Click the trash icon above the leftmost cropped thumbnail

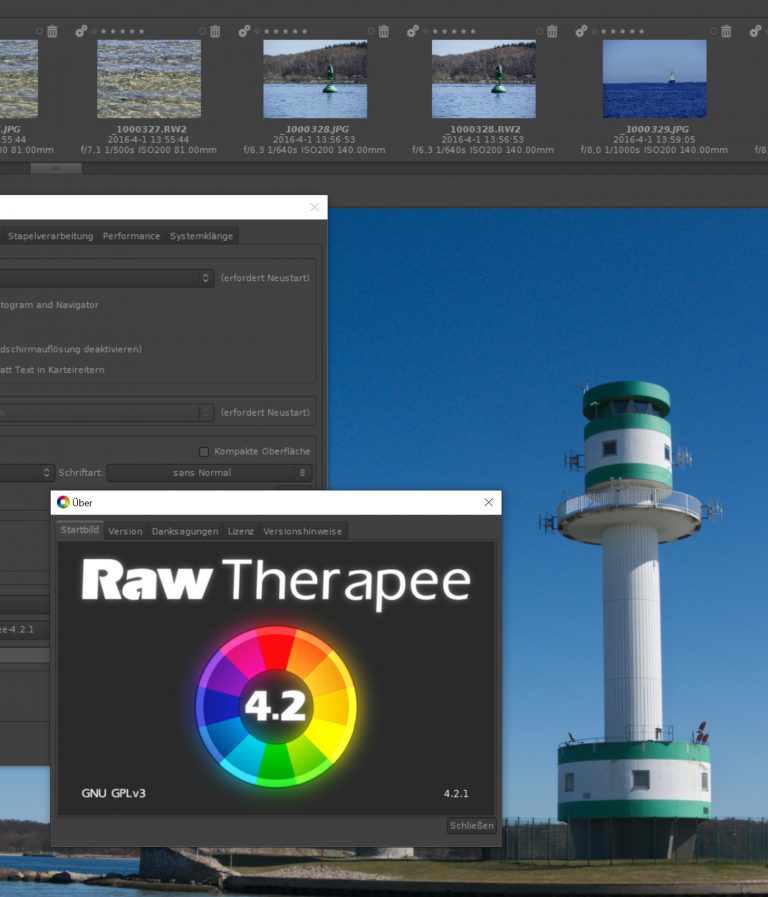pyautogui.click(x=52, y=31)
